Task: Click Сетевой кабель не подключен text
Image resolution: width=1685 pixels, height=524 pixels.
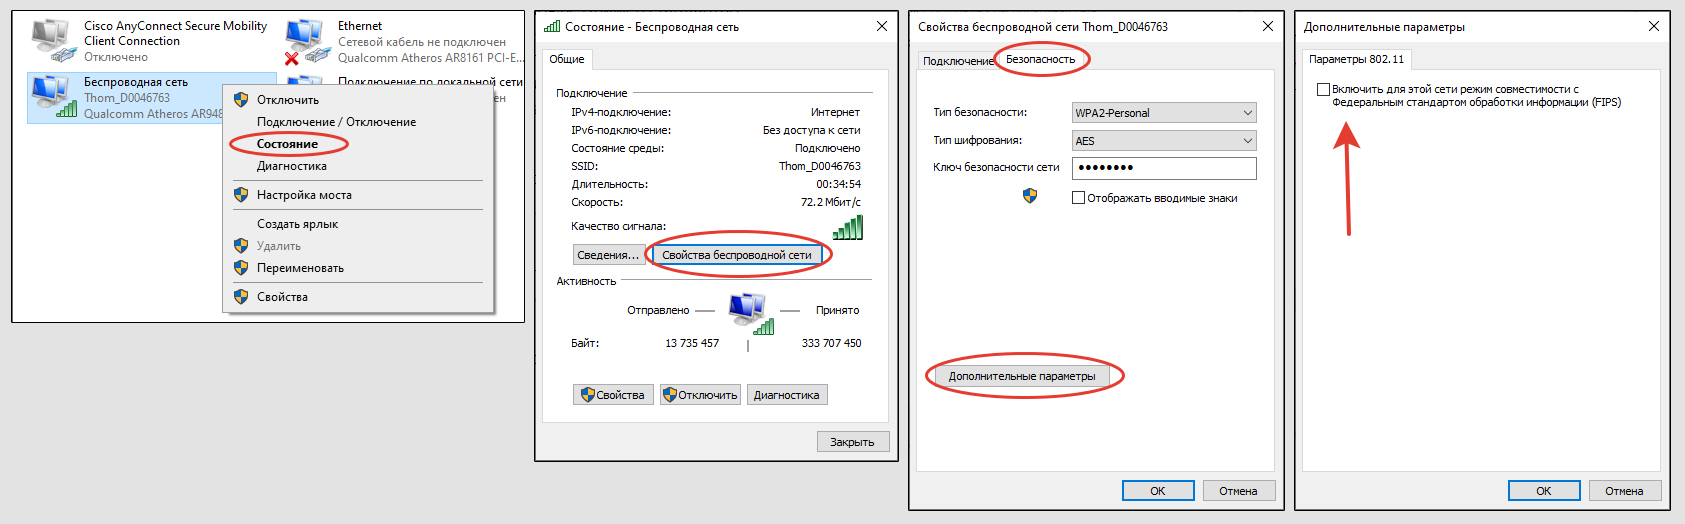Action: click(x=422, y=42)
